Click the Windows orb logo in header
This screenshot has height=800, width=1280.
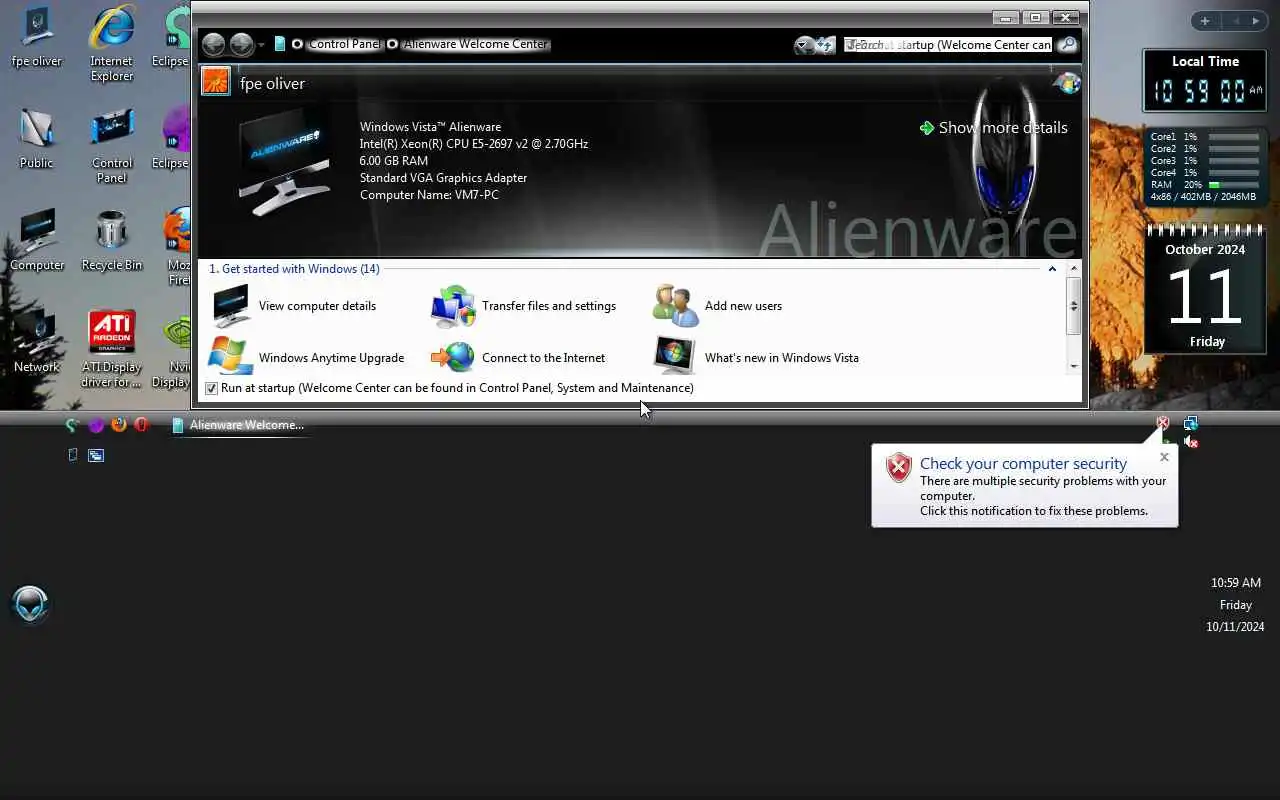click(x=1067, y=83)
